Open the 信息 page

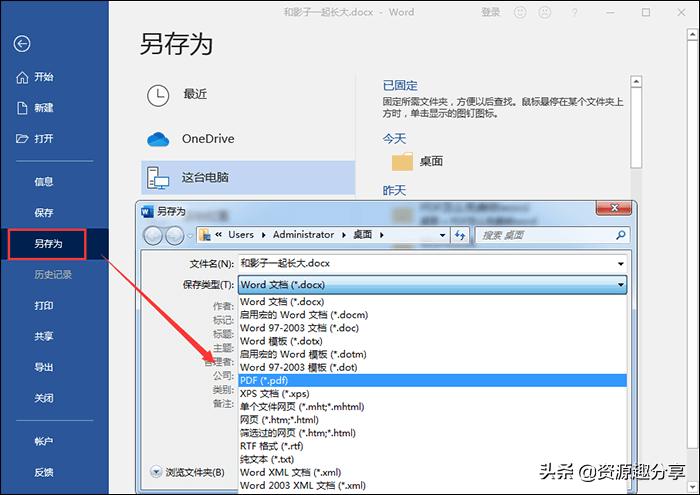[x=44, y=182]
